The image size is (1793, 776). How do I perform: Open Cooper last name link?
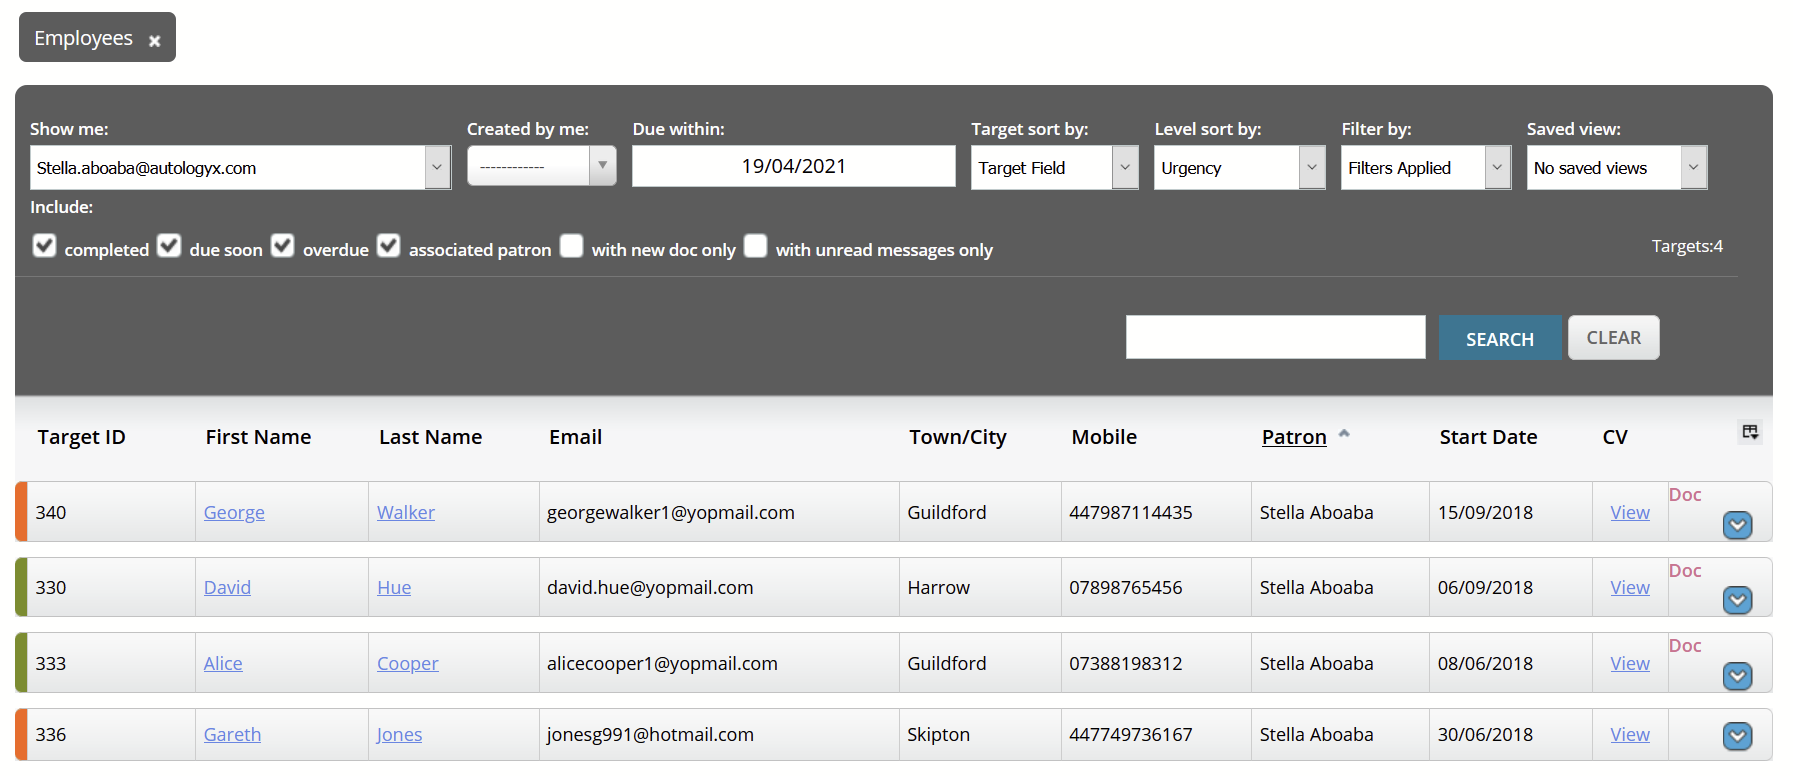tap(408, 663)
